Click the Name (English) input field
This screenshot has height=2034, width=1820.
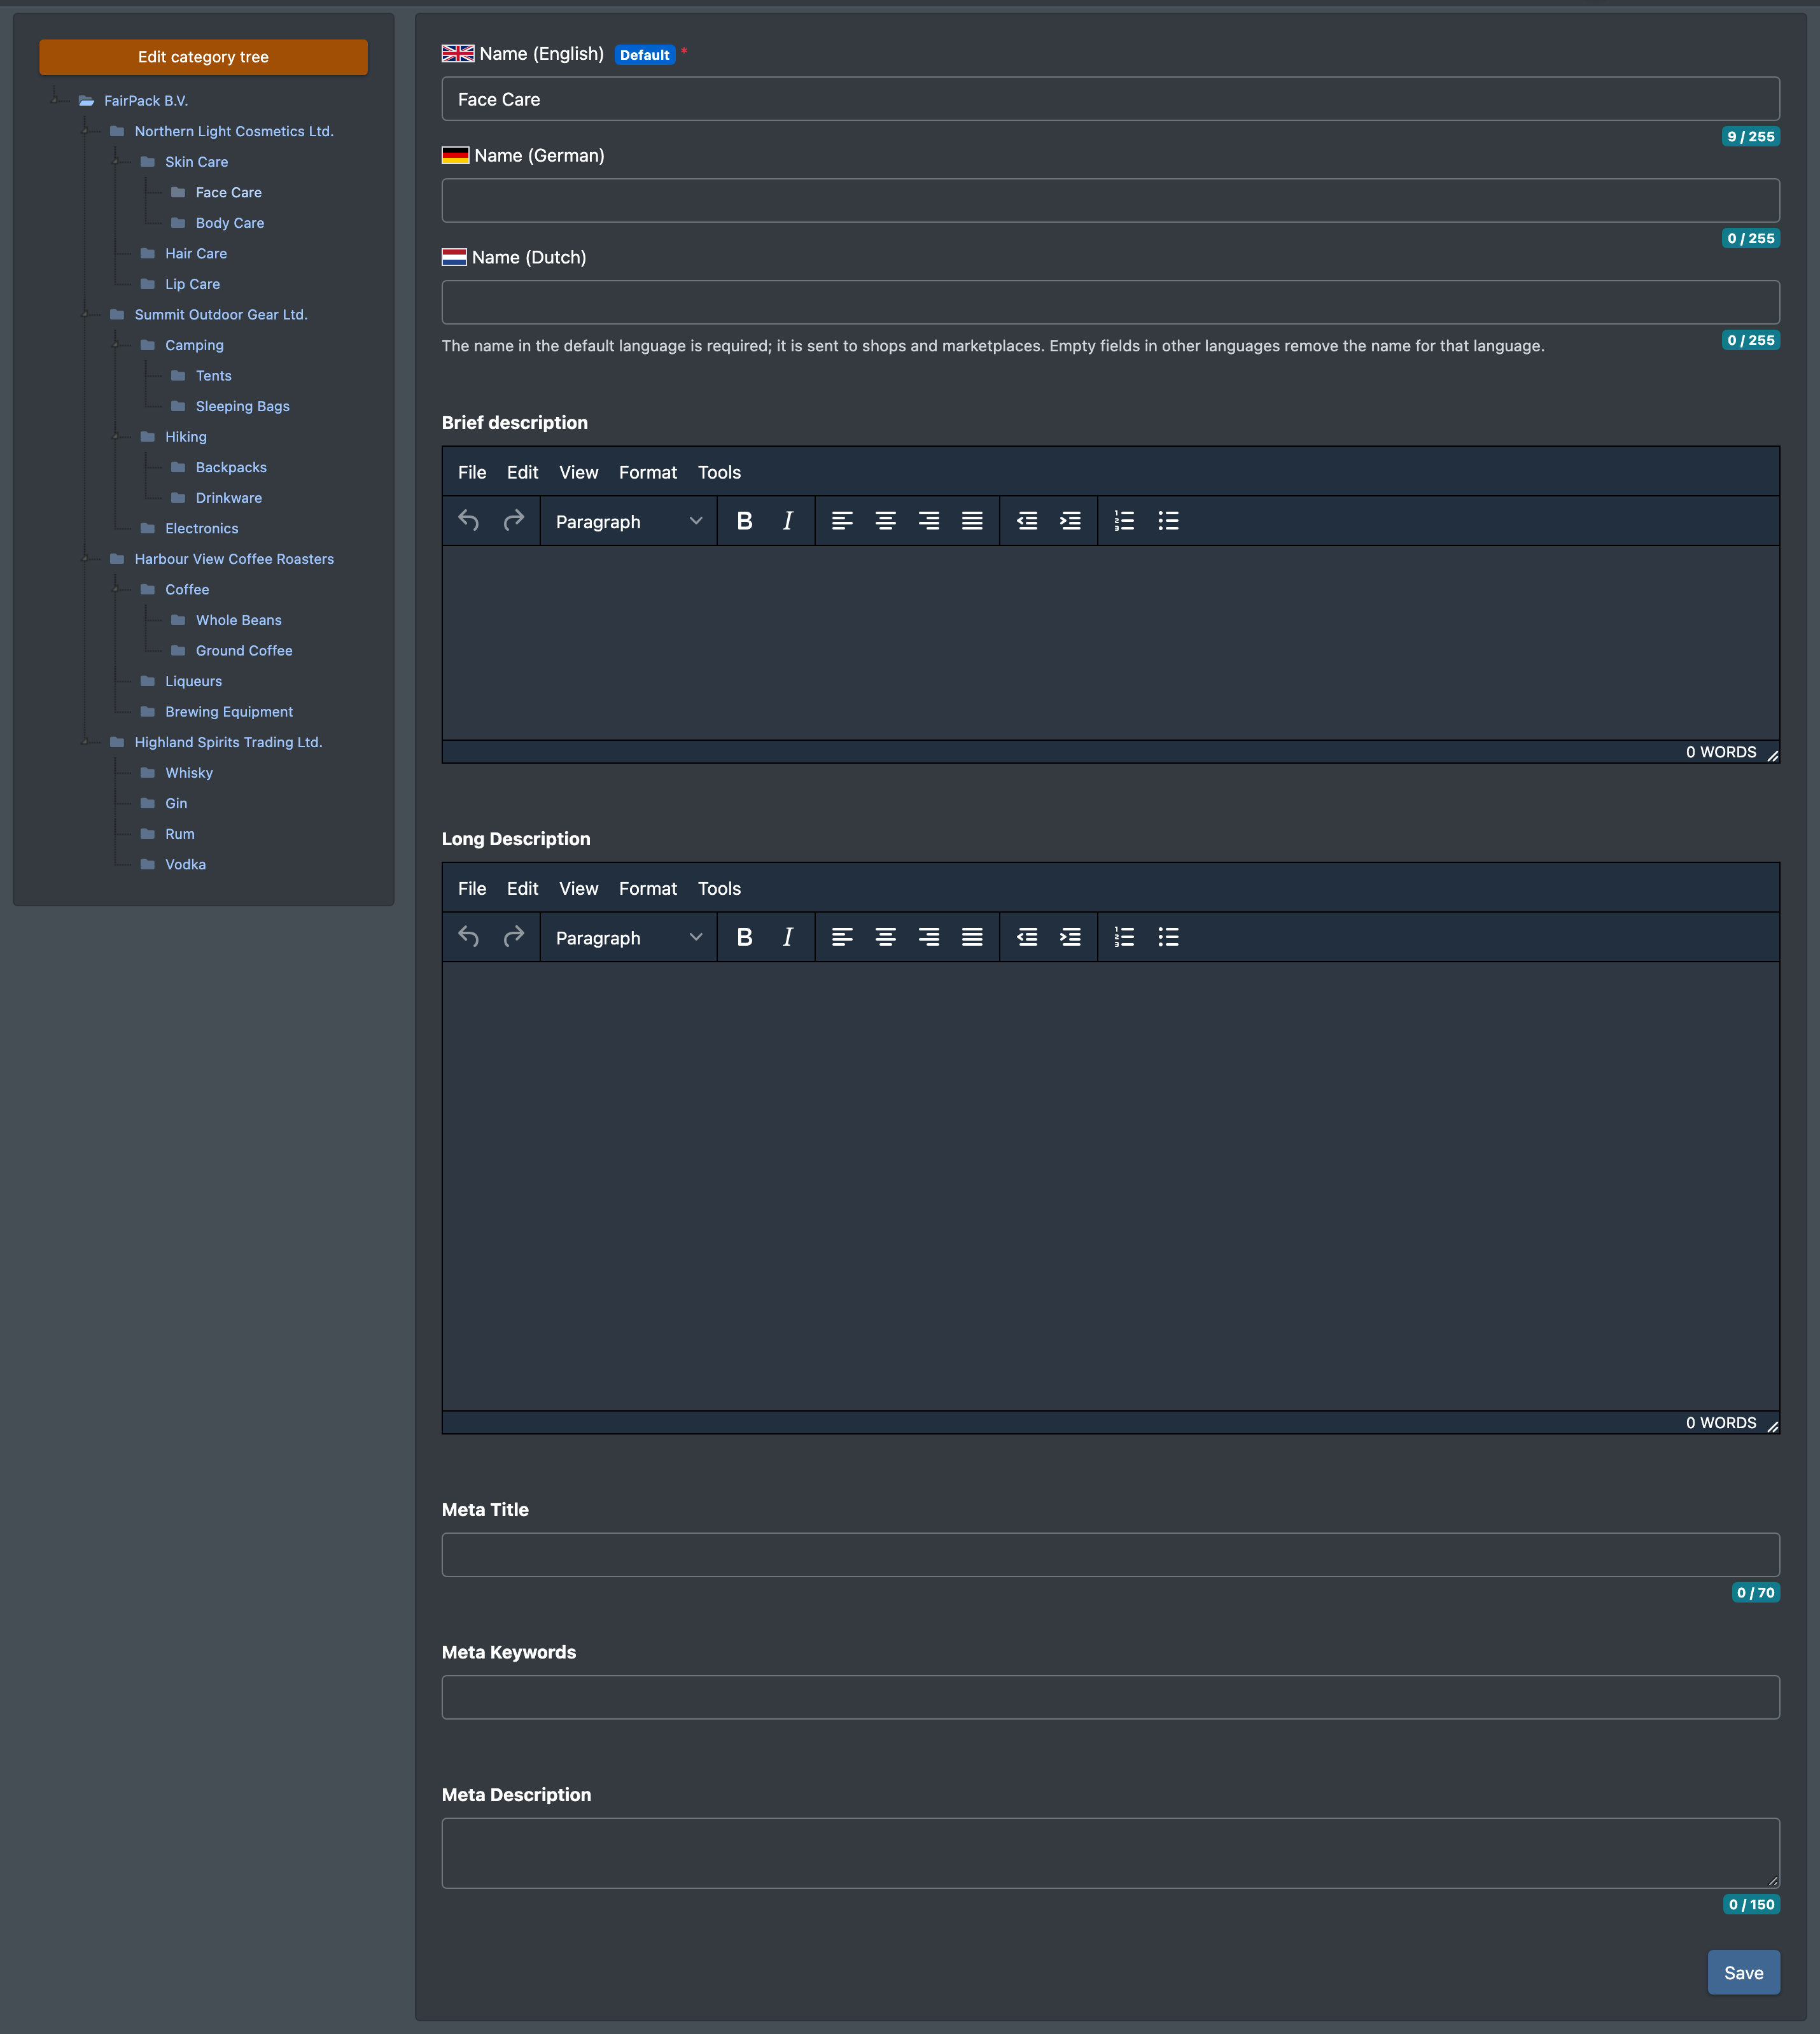tap(1110, 99)
